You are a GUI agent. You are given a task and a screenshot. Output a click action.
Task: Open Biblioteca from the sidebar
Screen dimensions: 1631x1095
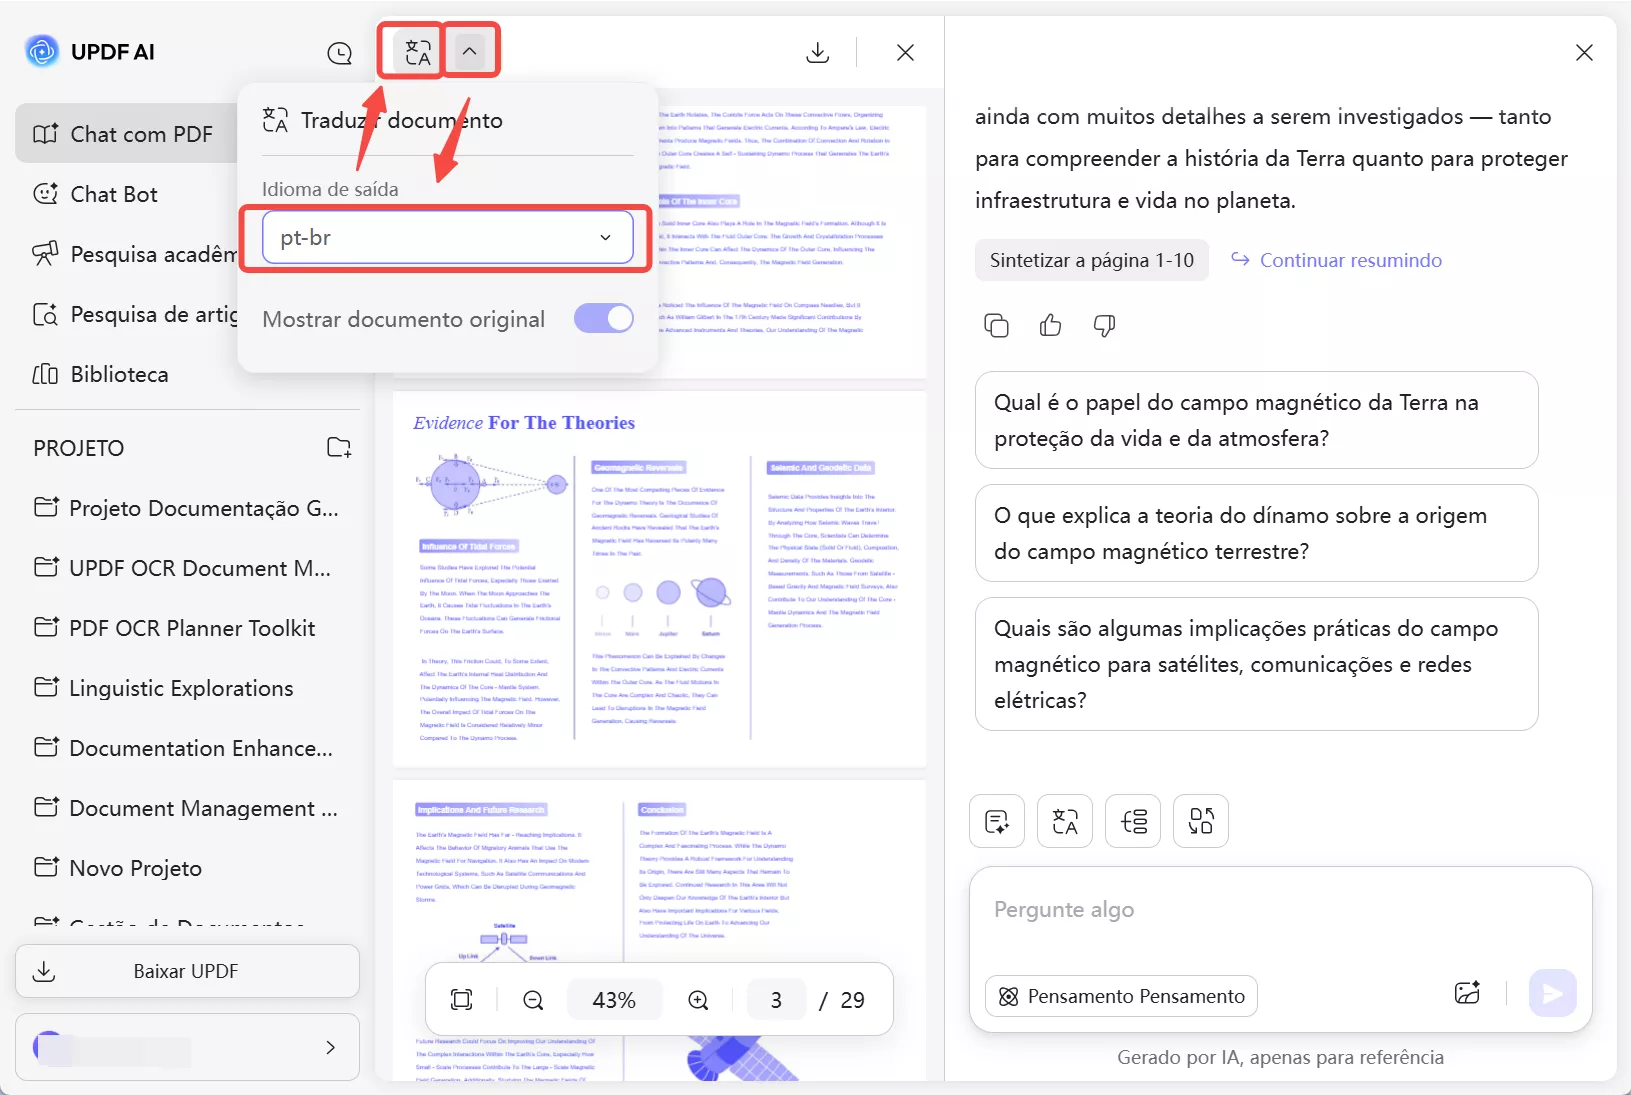click(x=118, y=374)
